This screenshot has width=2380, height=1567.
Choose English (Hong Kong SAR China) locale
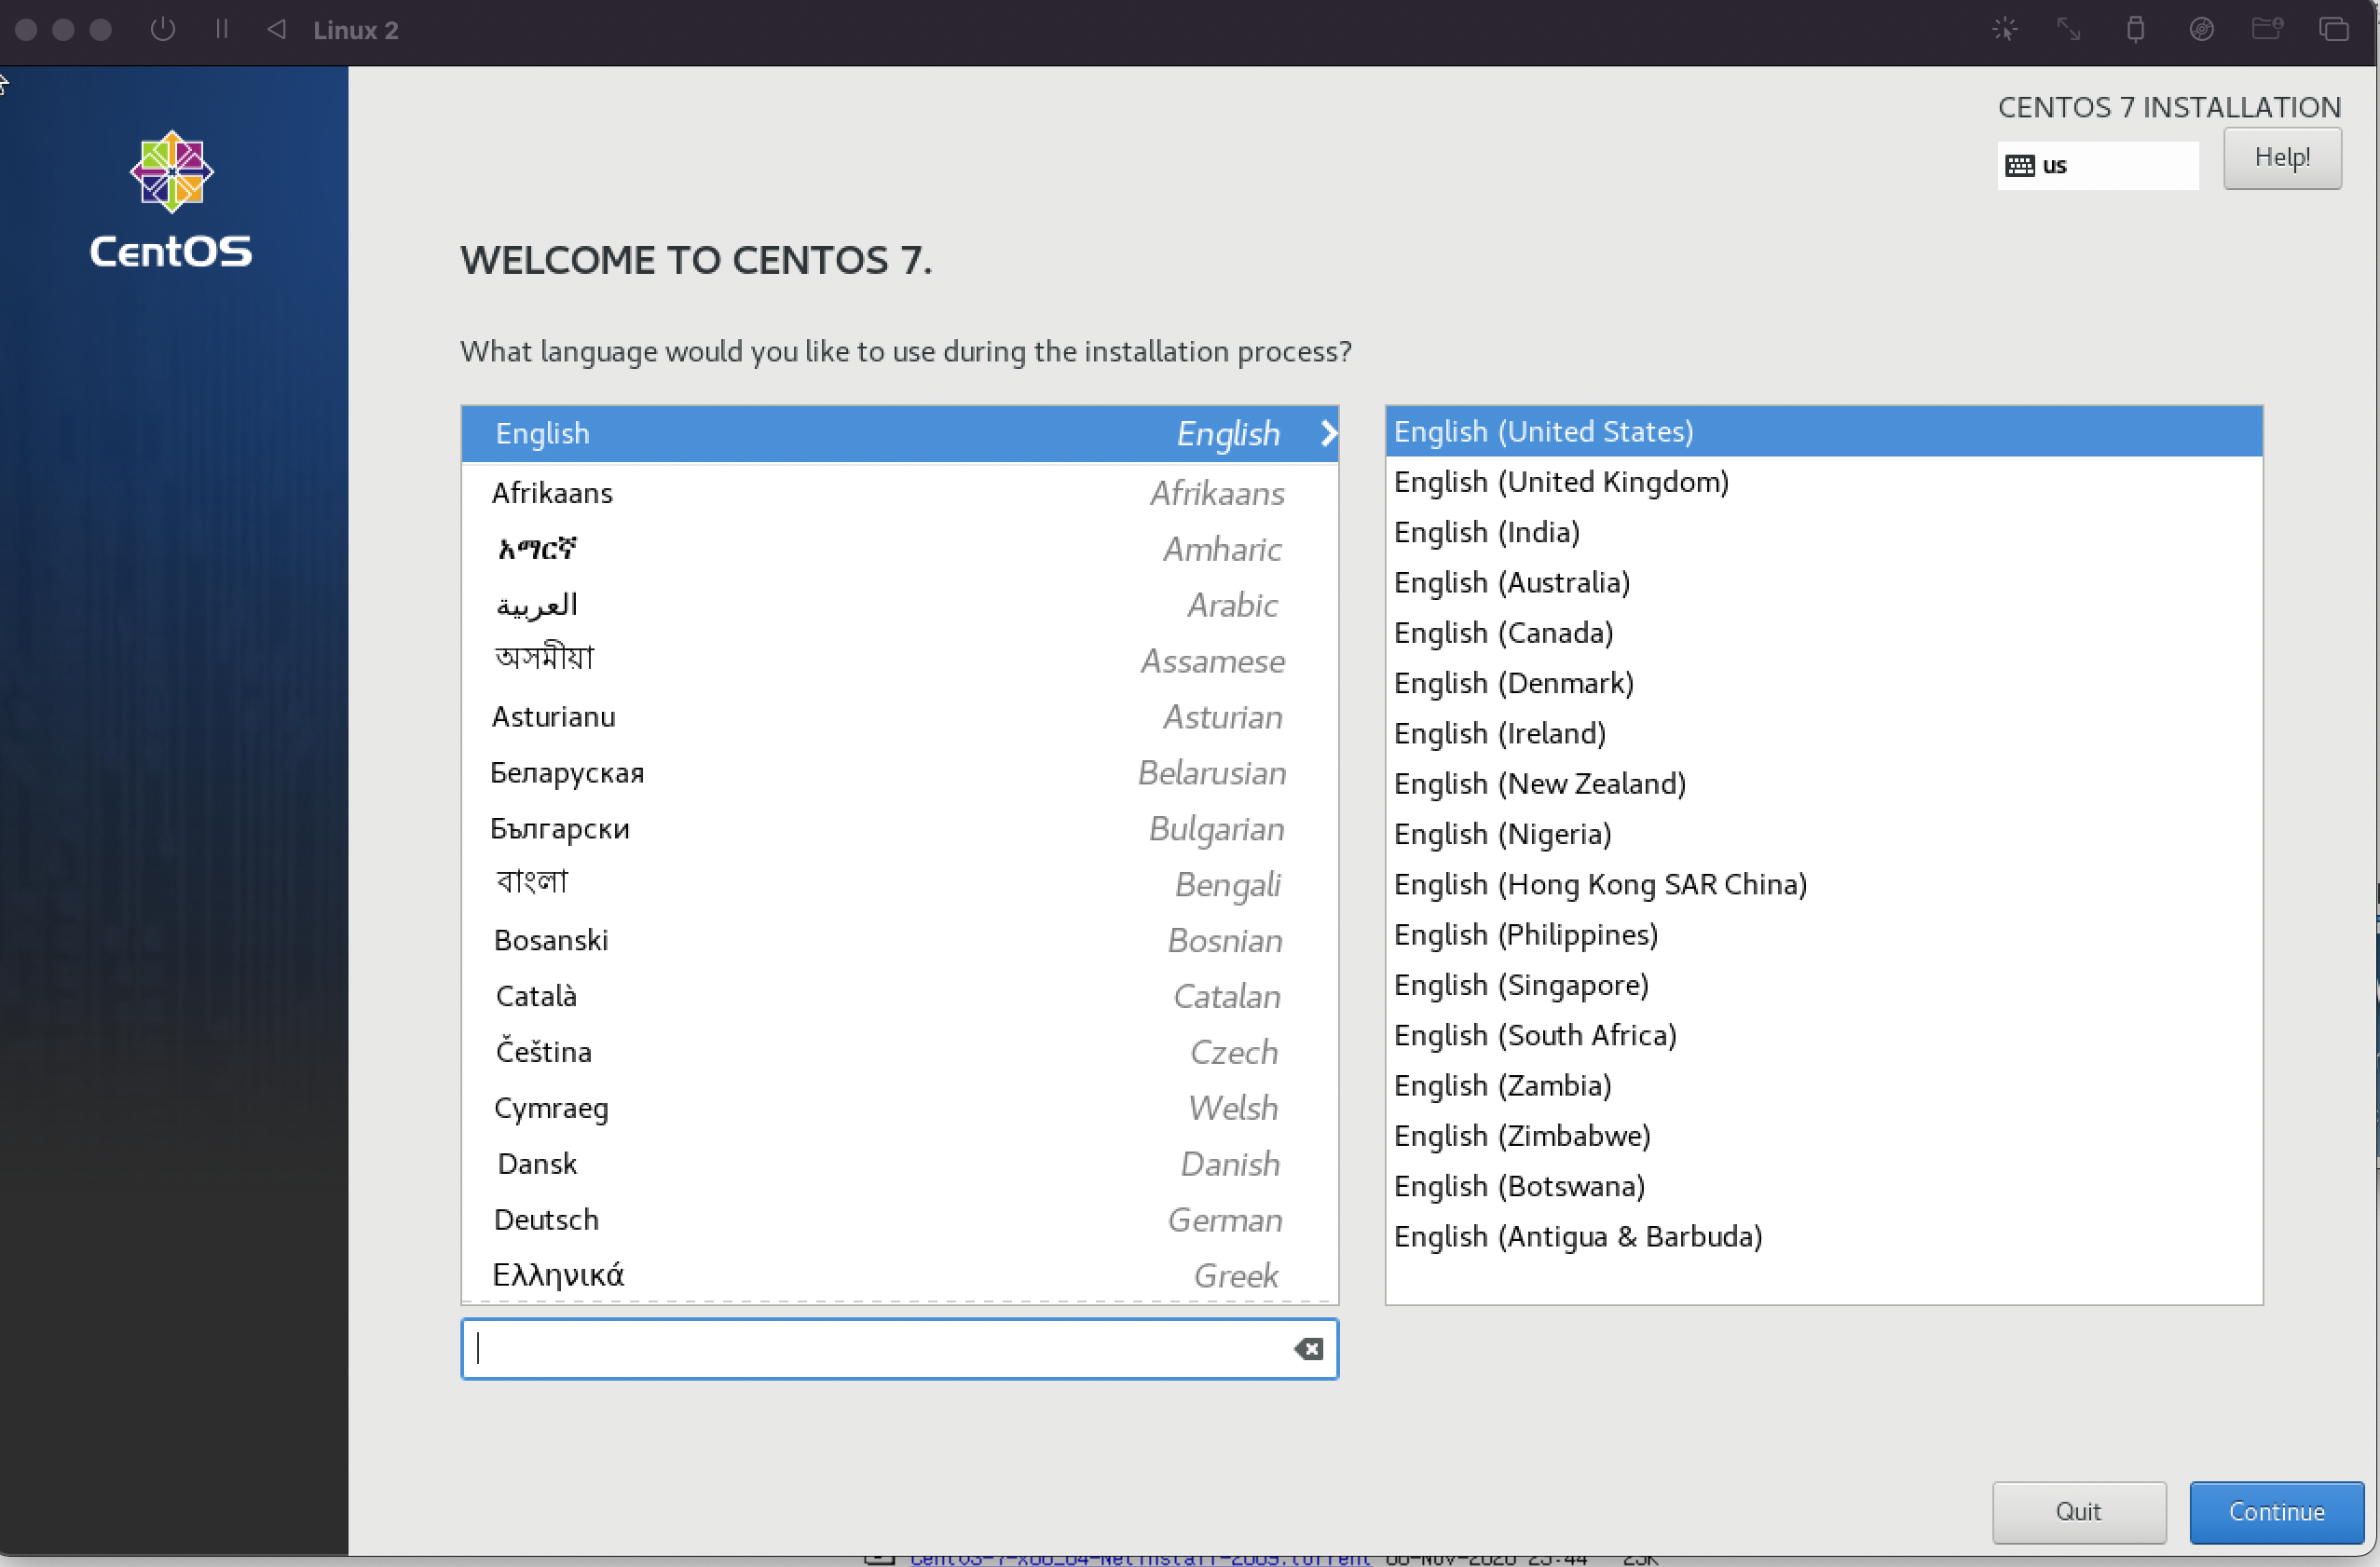click(1824, 885)
